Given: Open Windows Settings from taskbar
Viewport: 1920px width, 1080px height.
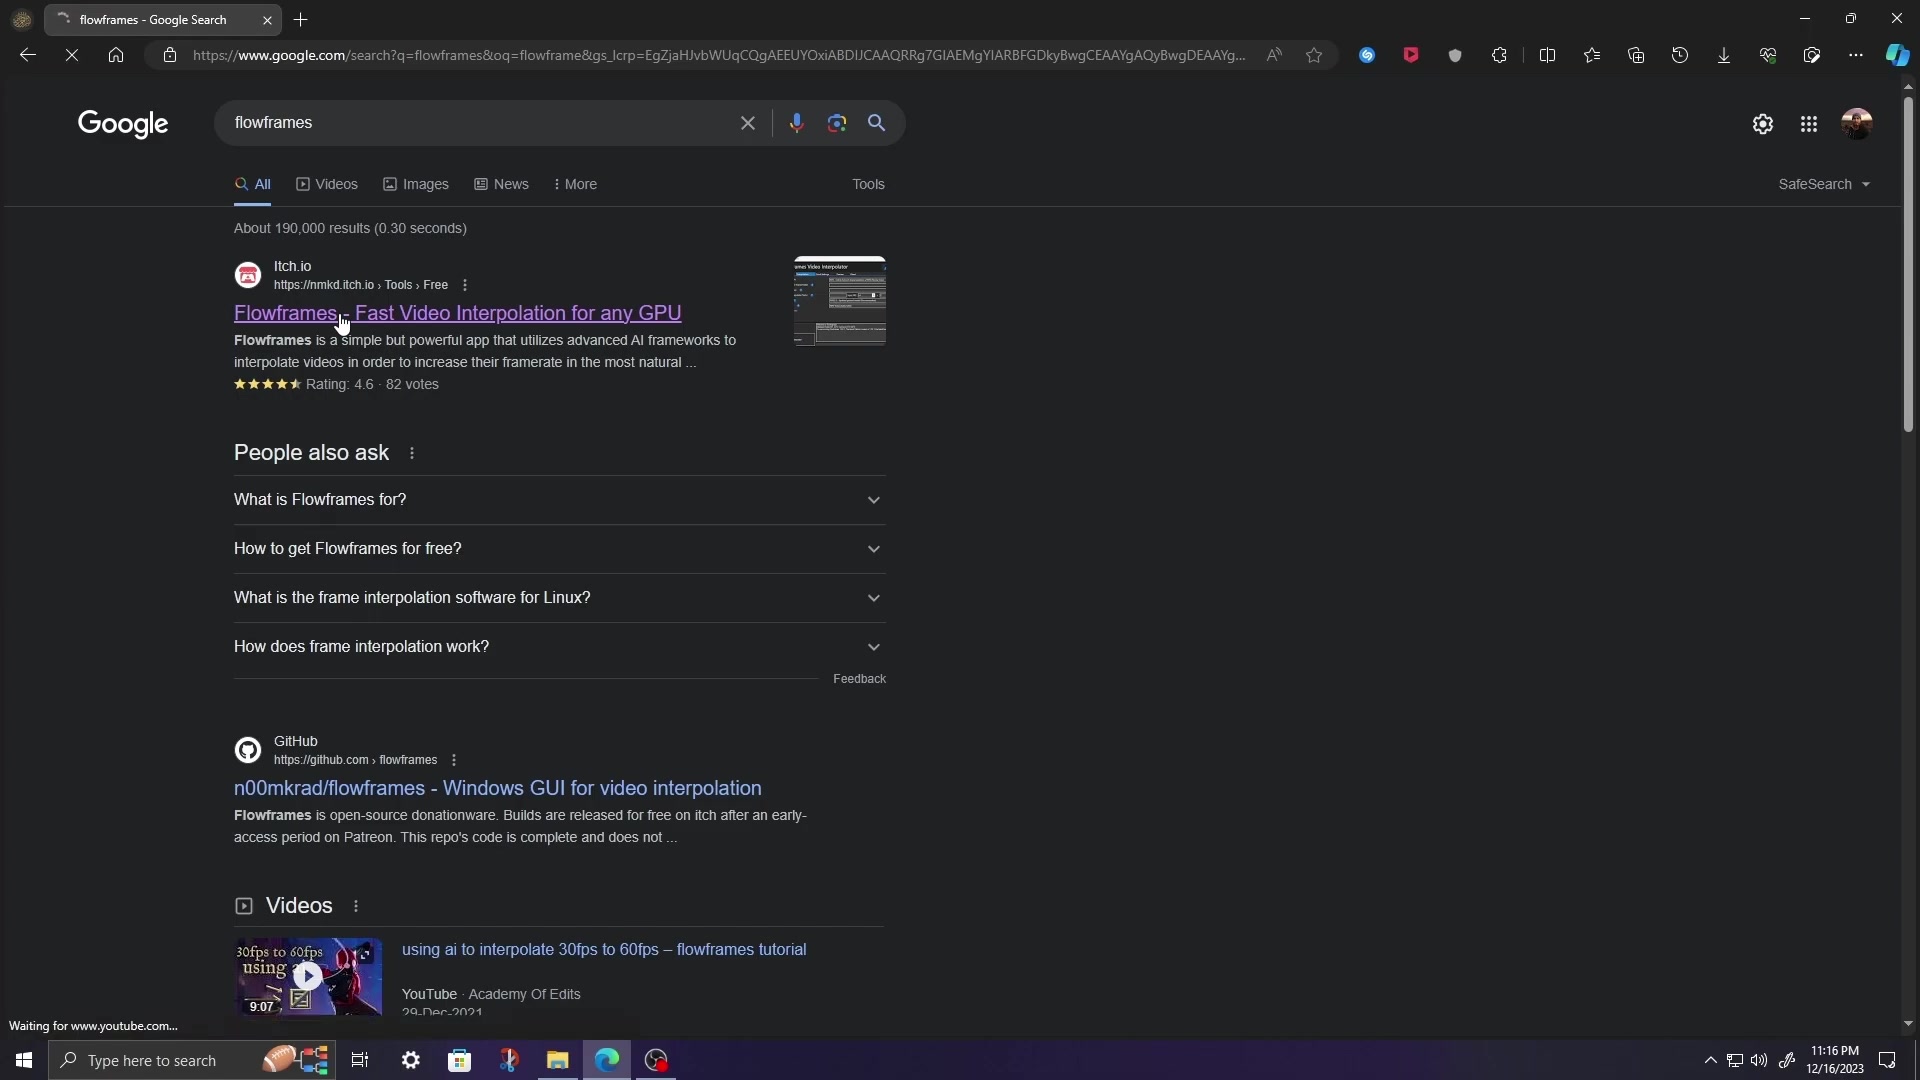Looking at the screenshot, I should tap(411, 1060).
